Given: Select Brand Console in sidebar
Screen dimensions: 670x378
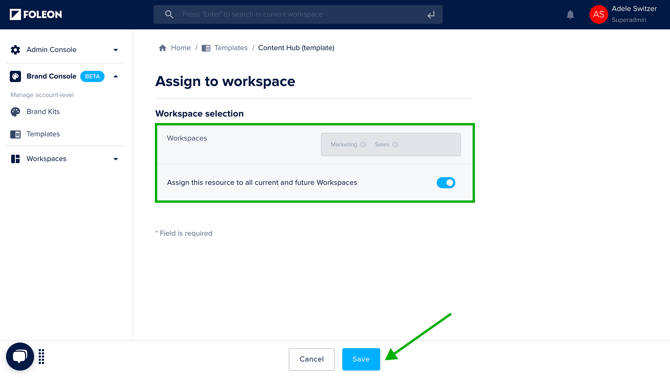Looking at the screenshot, I should coord(51,76).
